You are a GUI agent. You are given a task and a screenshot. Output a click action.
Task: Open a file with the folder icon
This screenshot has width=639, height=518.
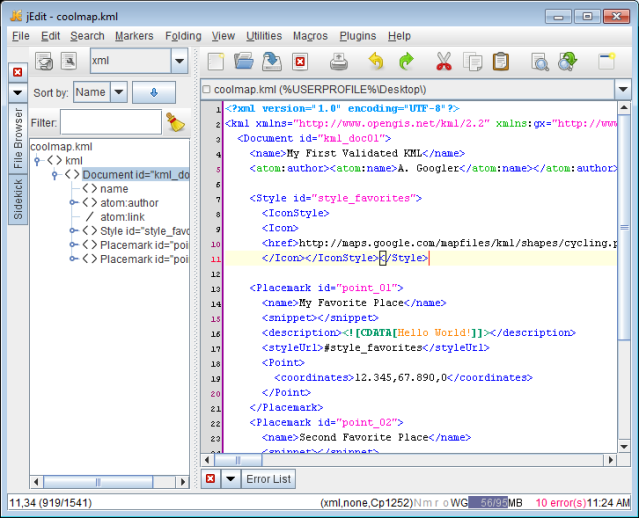244,62
